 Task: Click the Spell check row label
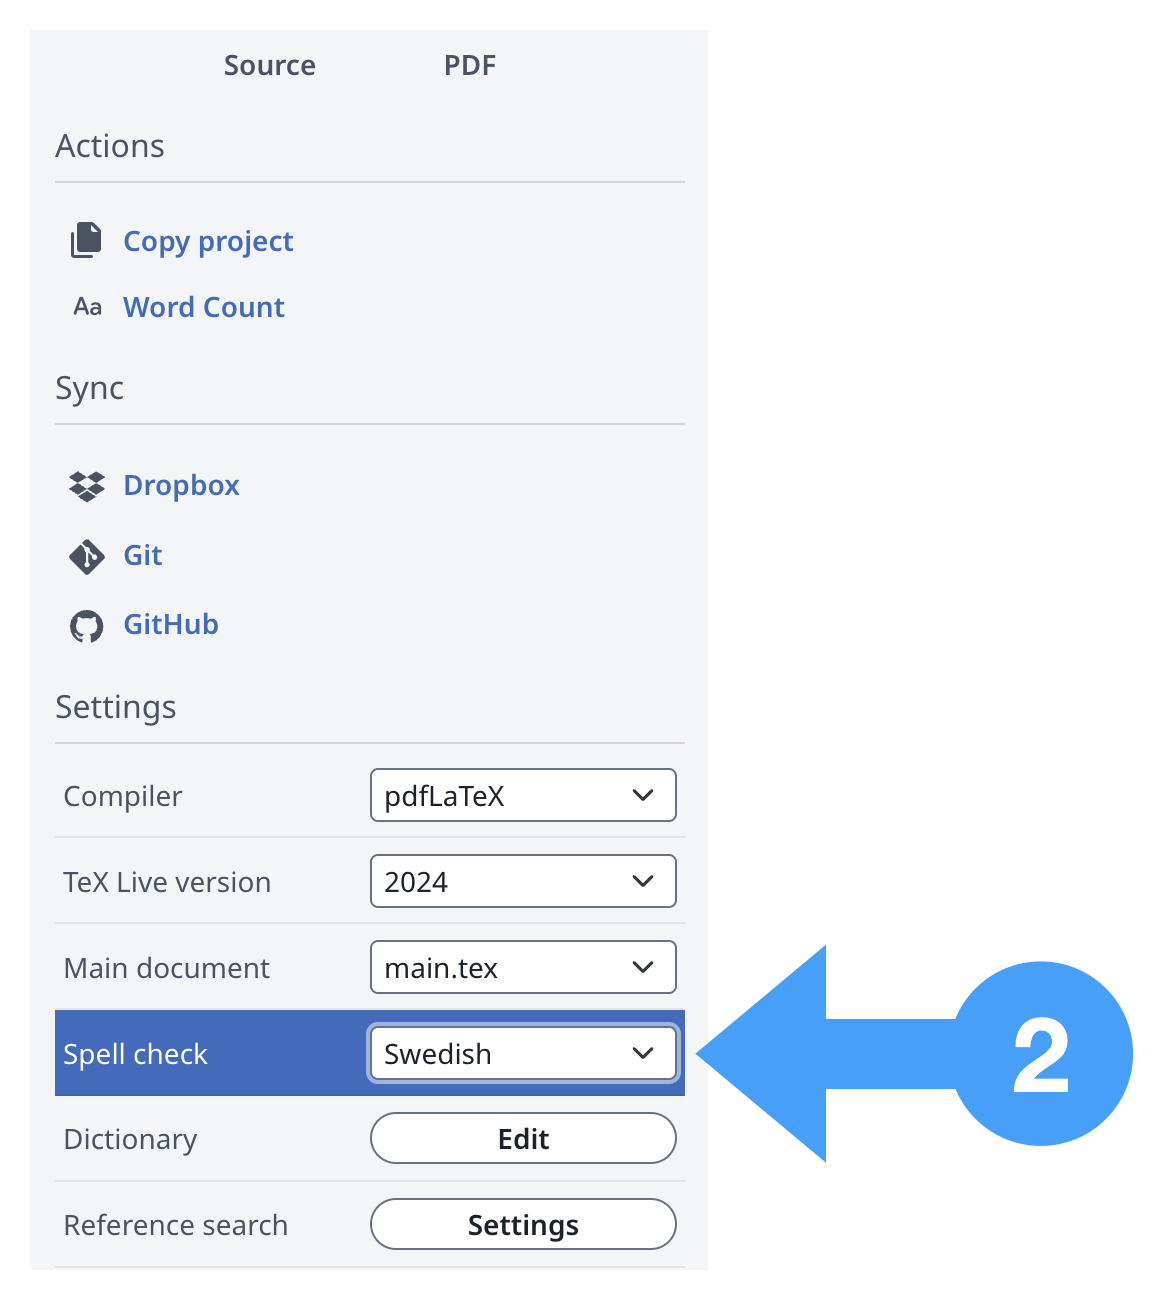click(x=136, y=1054)
